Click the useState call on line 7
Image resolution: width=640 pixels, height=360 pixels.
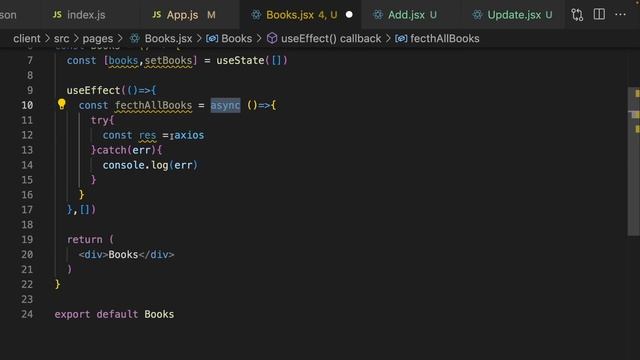(x=240, y=60)
